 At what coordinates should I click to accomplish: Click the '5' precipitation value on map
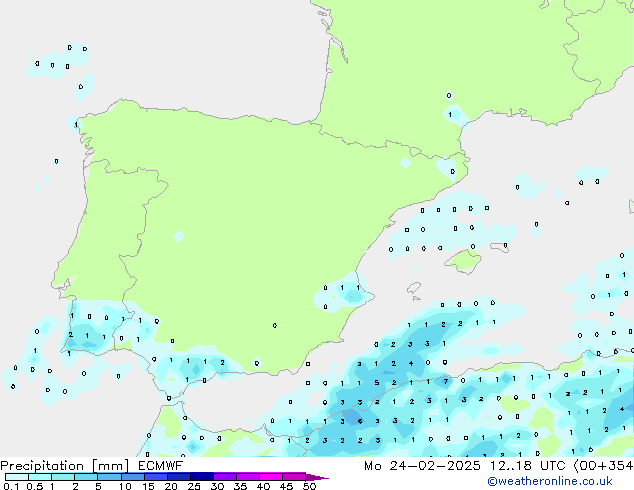pyautogui.click(x=377, y=382)
